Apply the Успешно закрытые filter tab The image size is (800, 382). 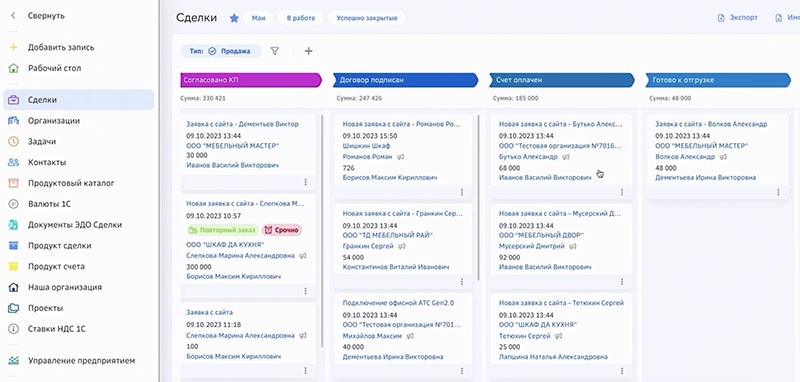coord(366,18)
